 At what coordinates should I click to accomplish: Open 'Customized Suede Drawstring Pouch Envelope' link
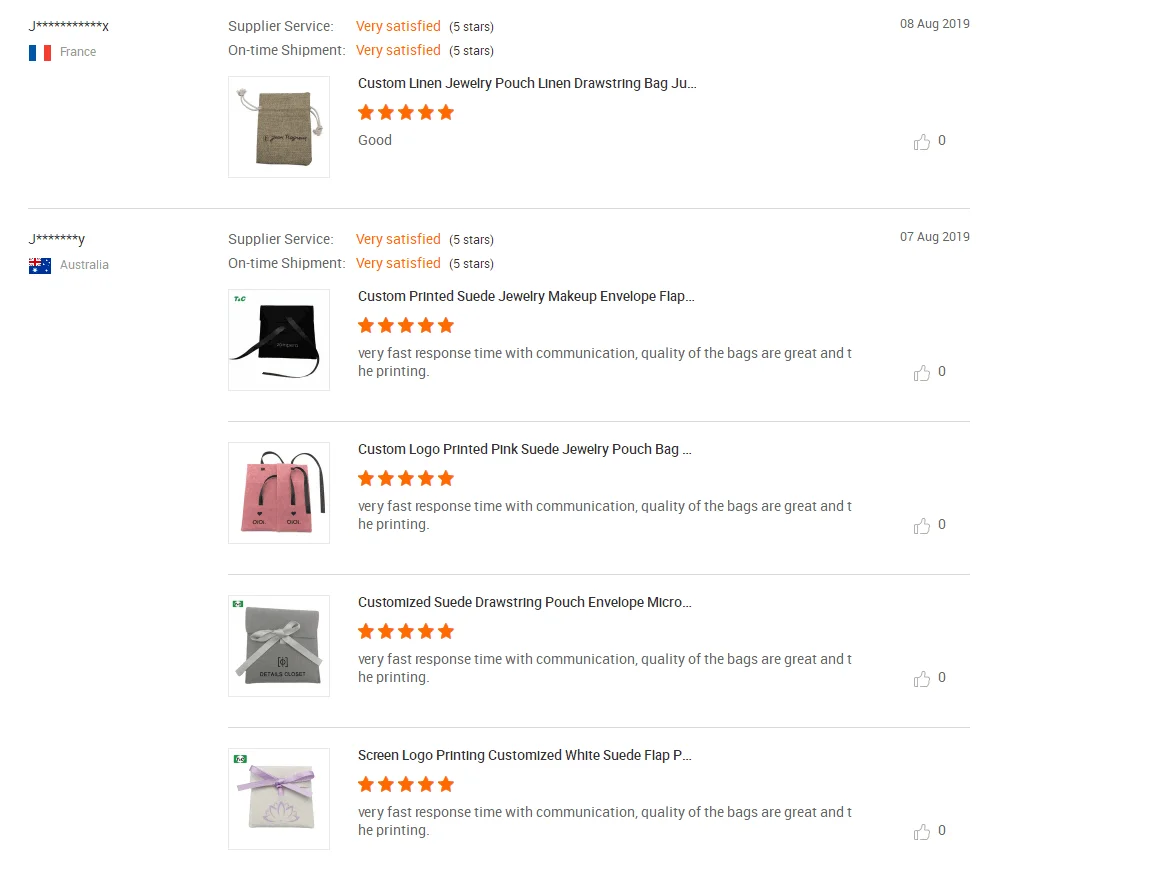tap(525, 602)
